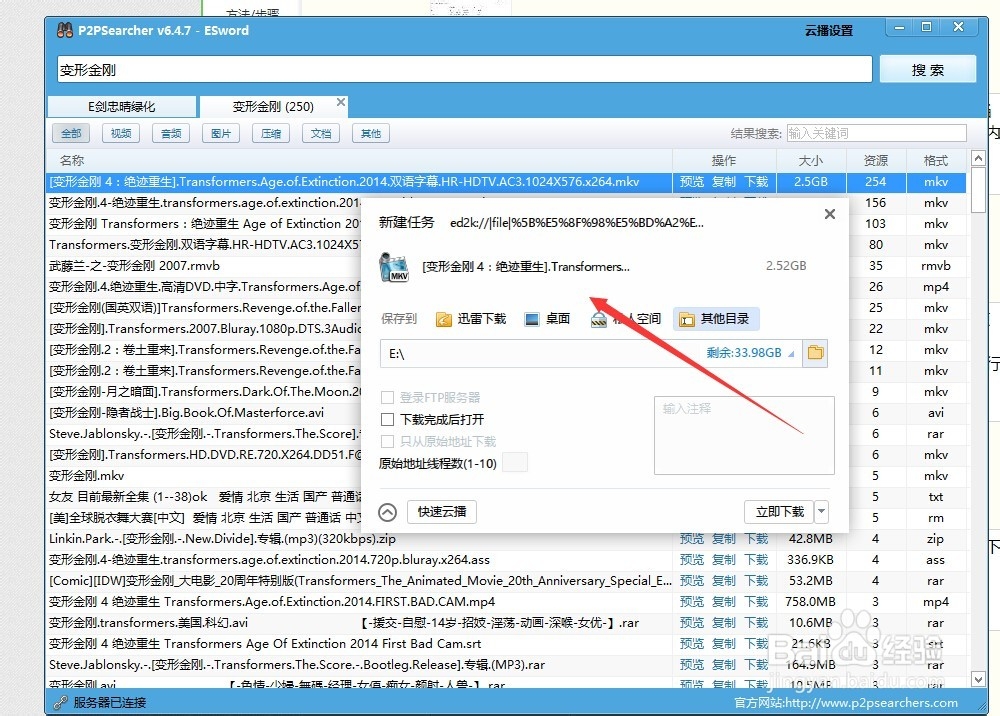Filter results by 其他

pos(371,133)
